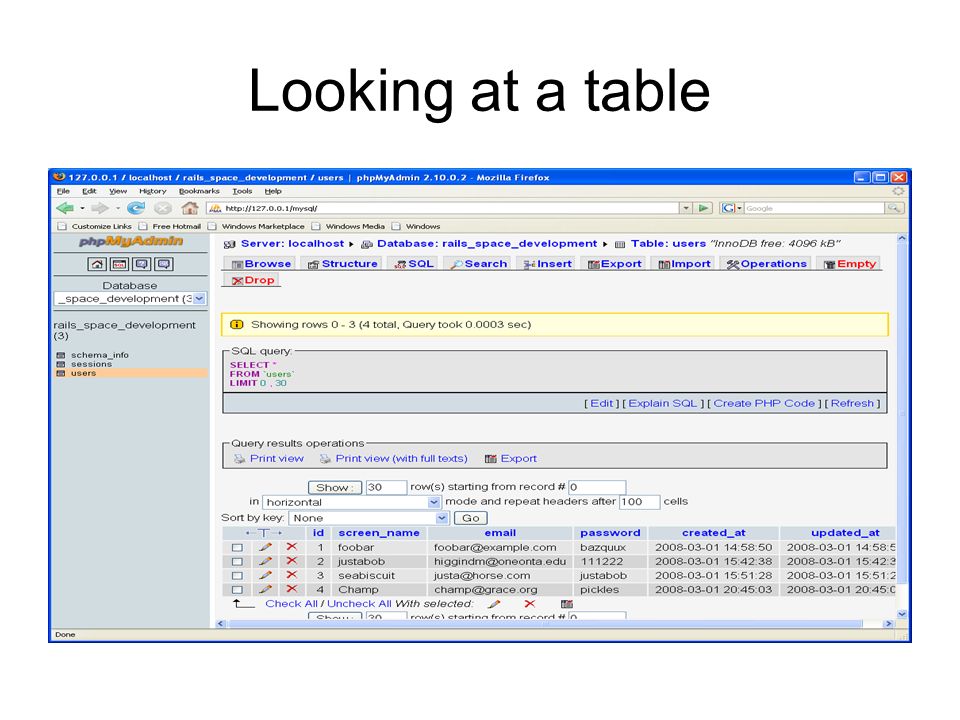Click the Empty table tab
This screenshot has height=720, width=960.
pyautogui.click(x=850, y=264)
